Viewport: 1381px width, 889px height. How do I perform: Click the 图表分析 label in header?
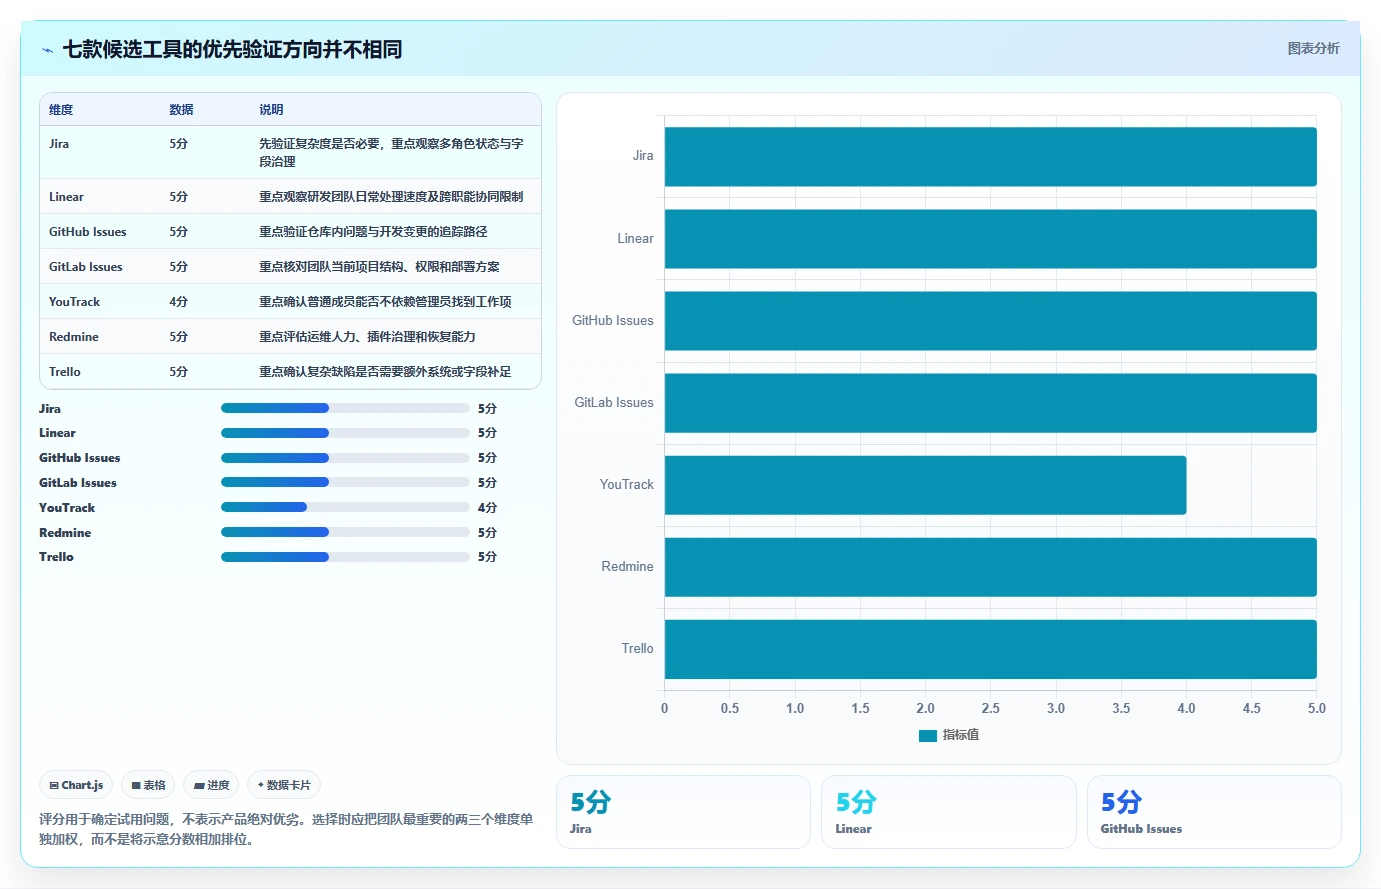click(x=1313, y=48)
